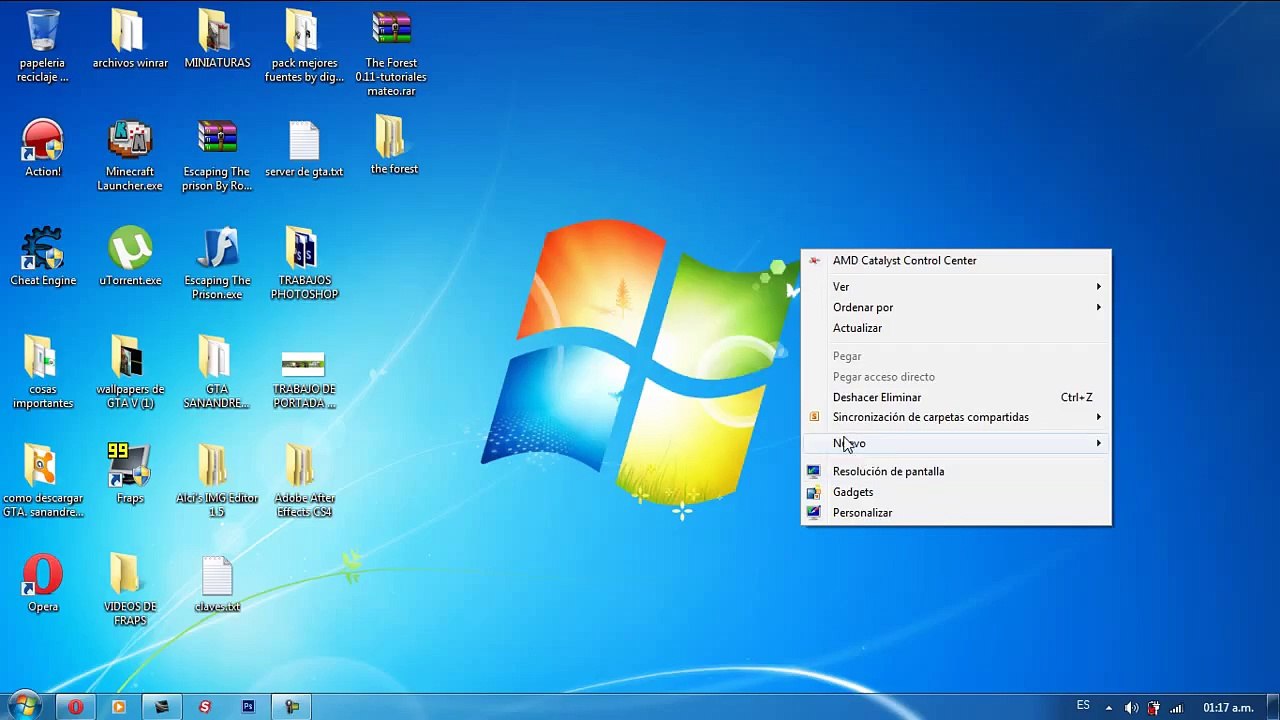Select the Alci's IMG Editor 1.5 folder
Viewport: 1280px width, 720px height.
point(217,482)
